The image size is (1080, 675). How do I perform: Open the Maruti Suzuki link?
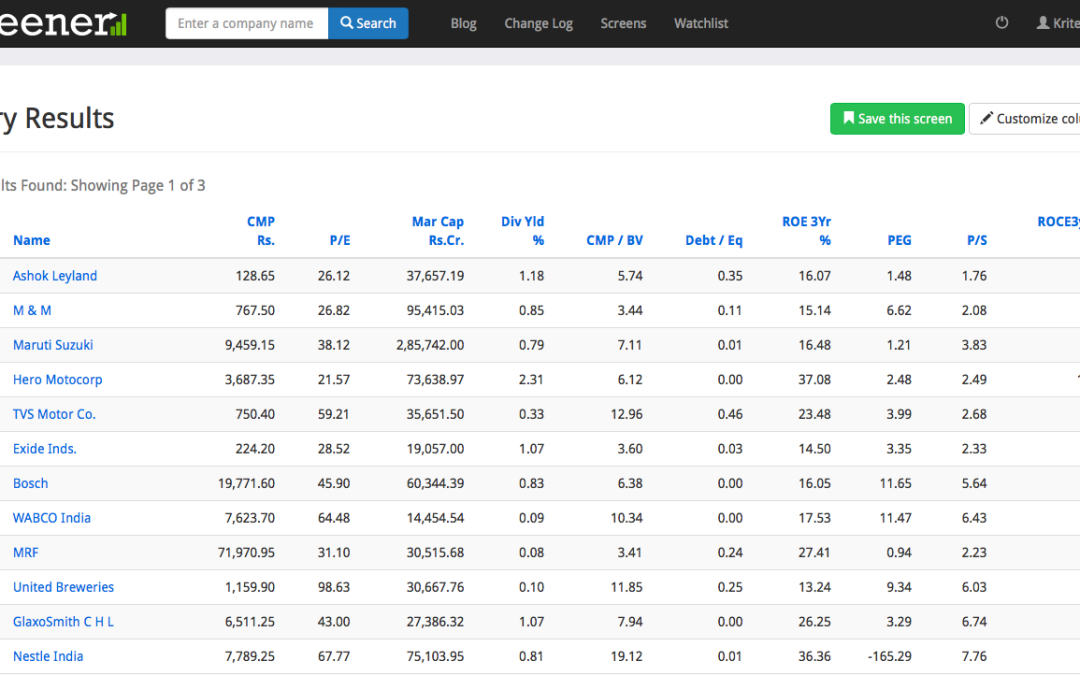point(53,345)
